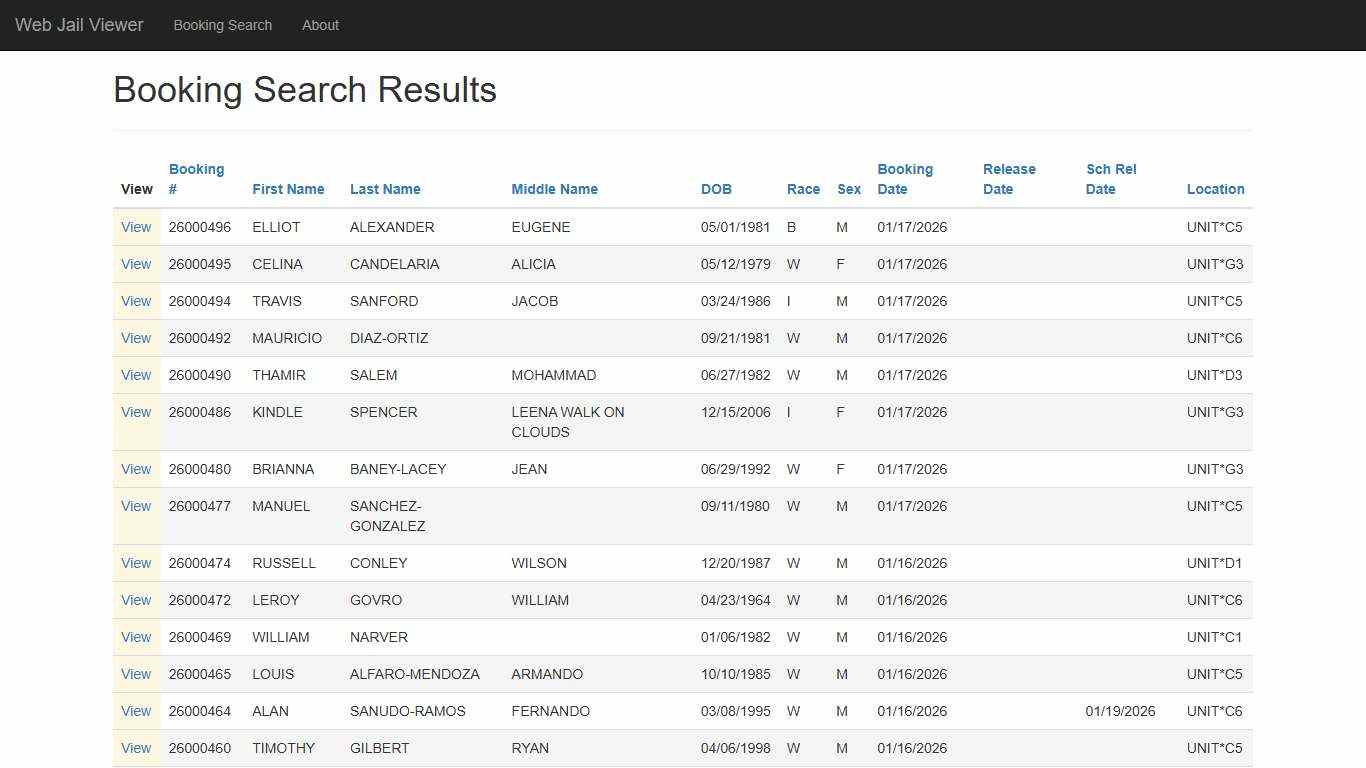The height and width of the screenshot is (768, 1366).
Task: View booking record for TIMOTHY GILBERT
Action: coord(136,748)
